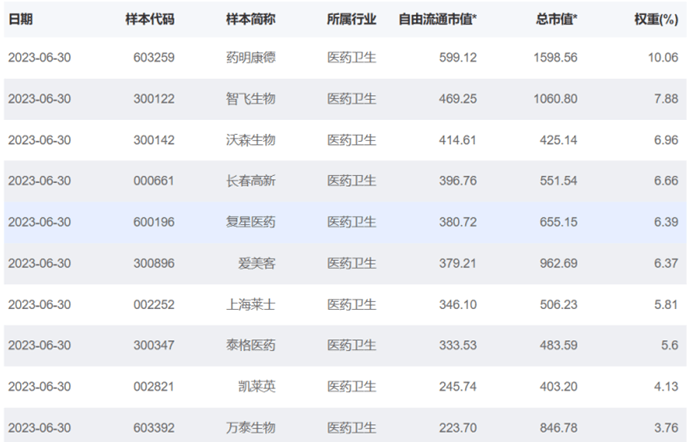The image size is (692, 442).
Task: Click free-float value 333.53
Action: pyautogui.click(x=458, y=345)
